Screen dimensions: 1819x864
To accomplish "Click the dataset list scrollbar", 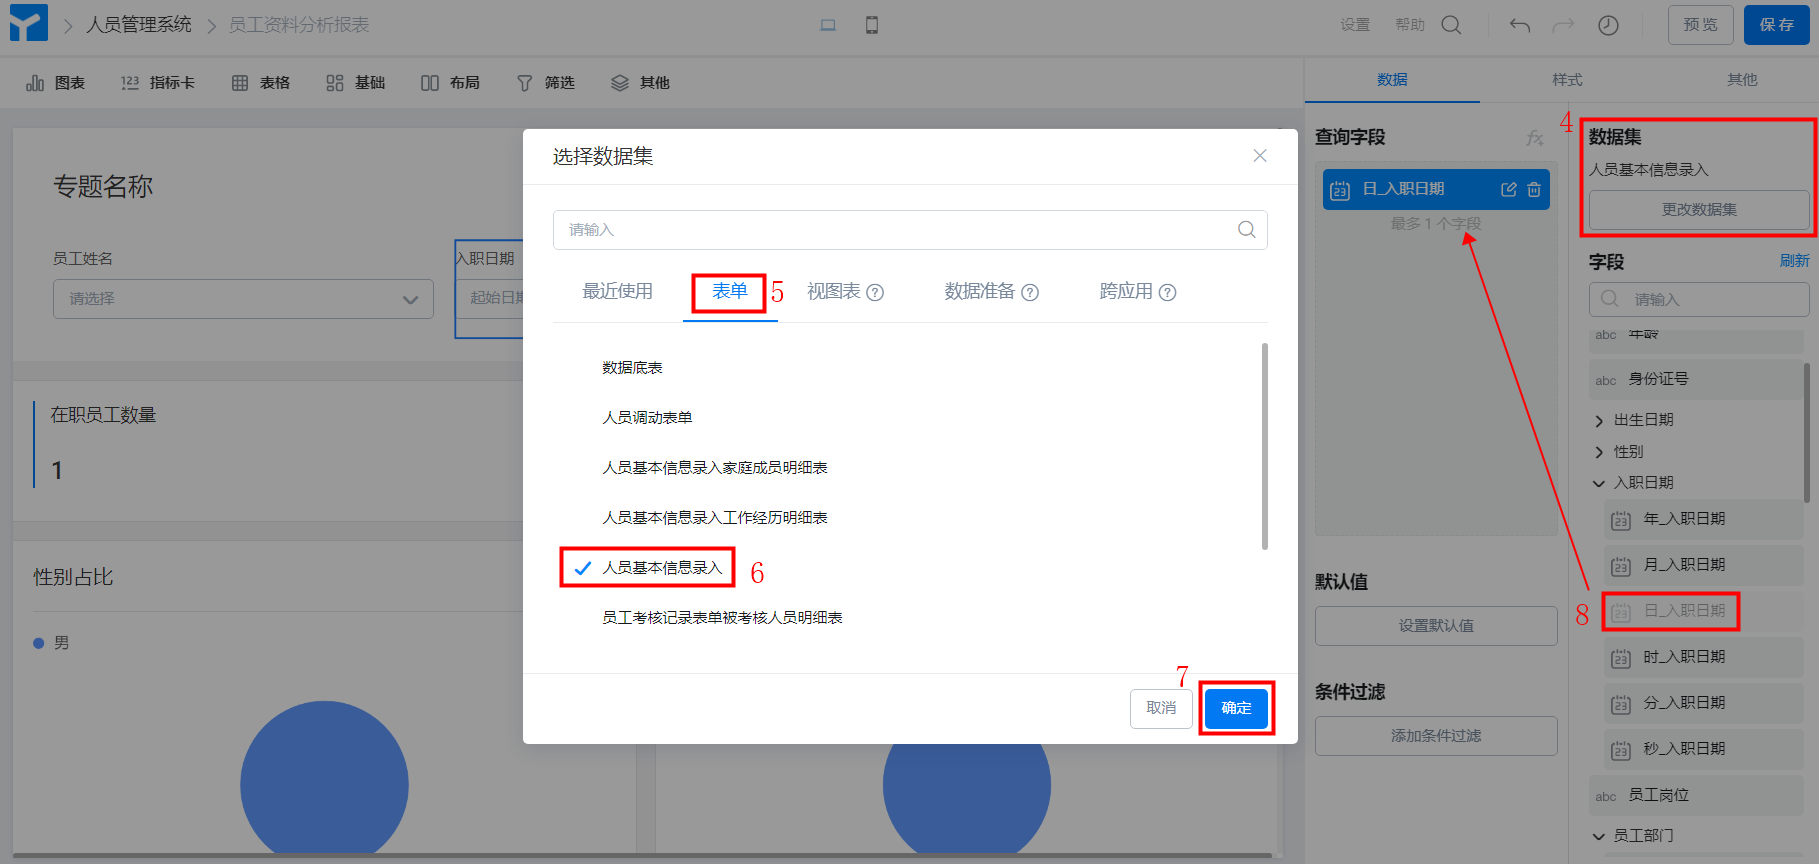I will coord(1265,446).
